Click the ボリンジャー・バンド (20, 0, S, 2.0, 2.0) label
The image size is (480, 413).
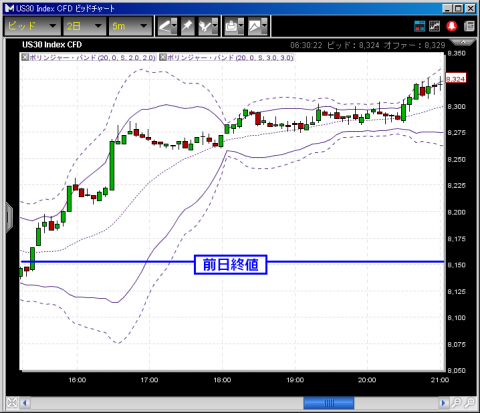coord(92,58)
